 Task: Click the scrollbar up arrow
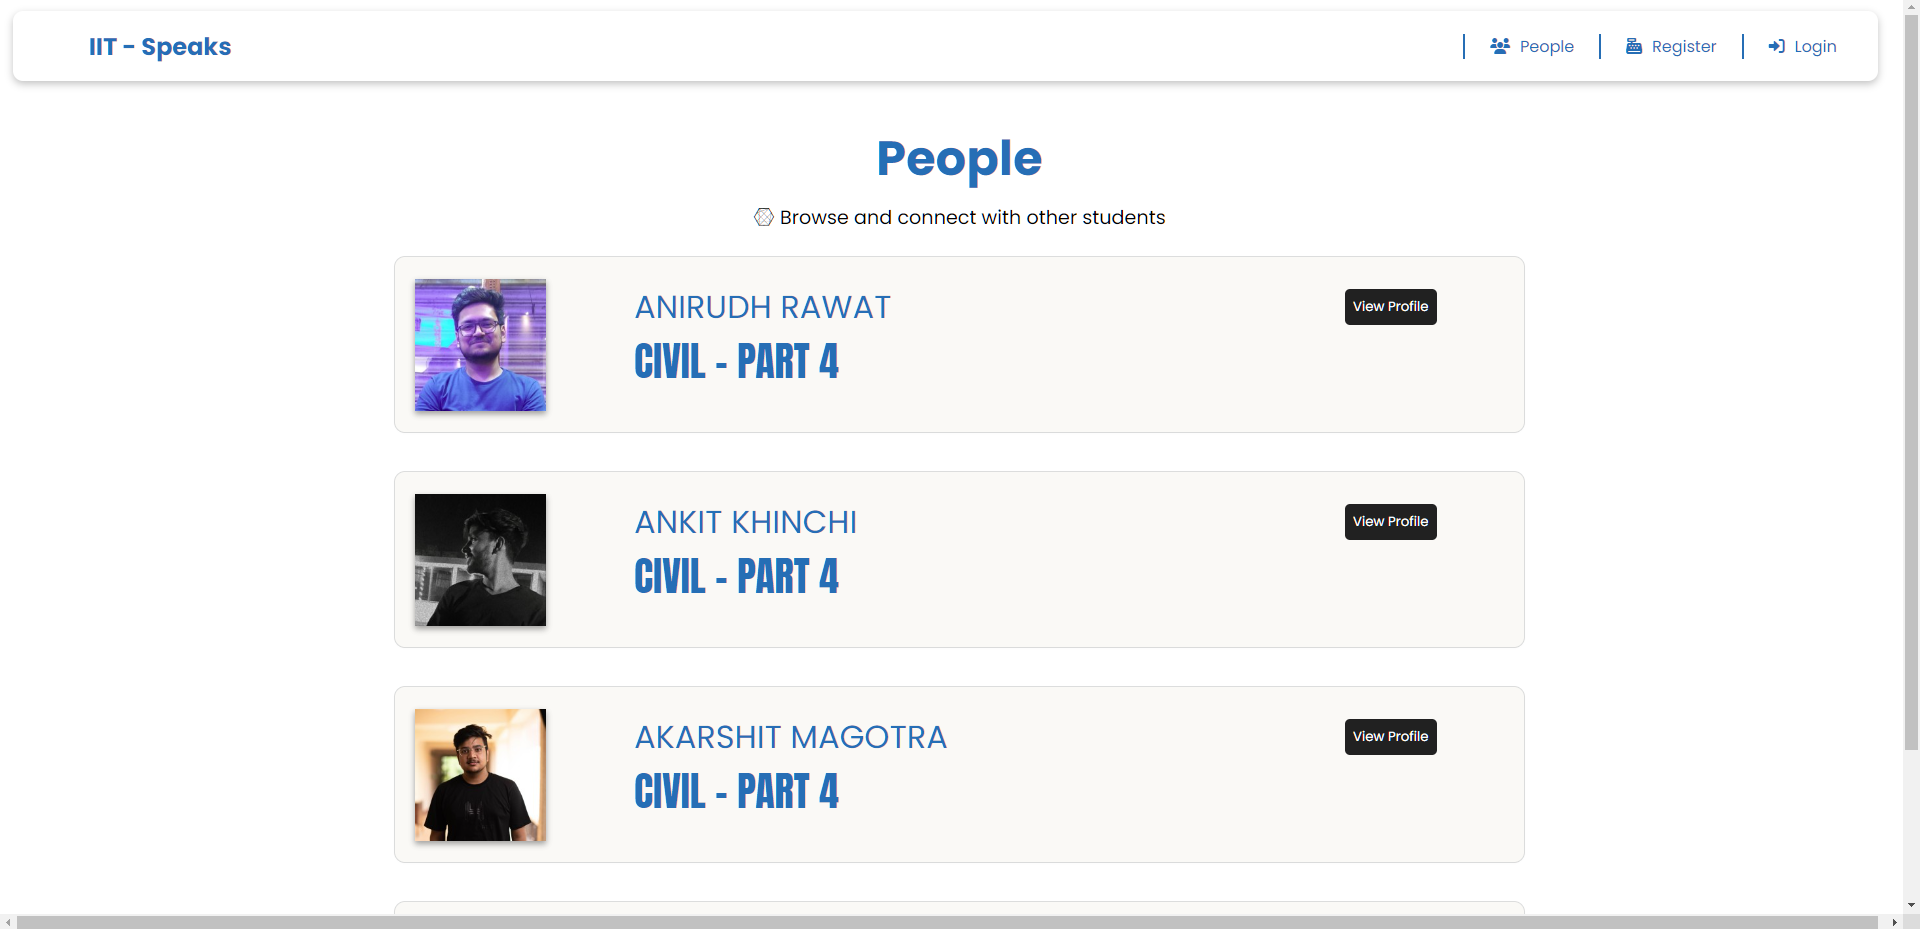point(1911,6)
